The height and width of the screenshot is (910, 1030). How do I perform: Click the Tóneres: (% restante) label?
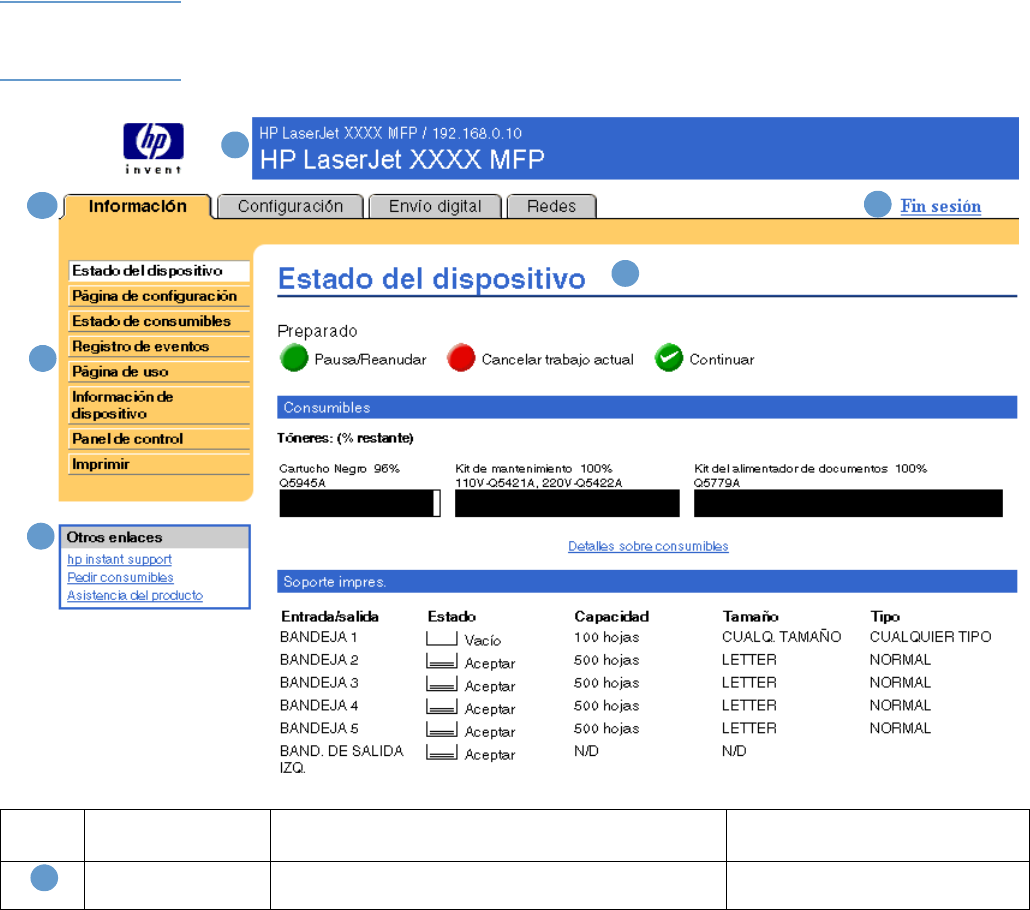click(346, 438)
